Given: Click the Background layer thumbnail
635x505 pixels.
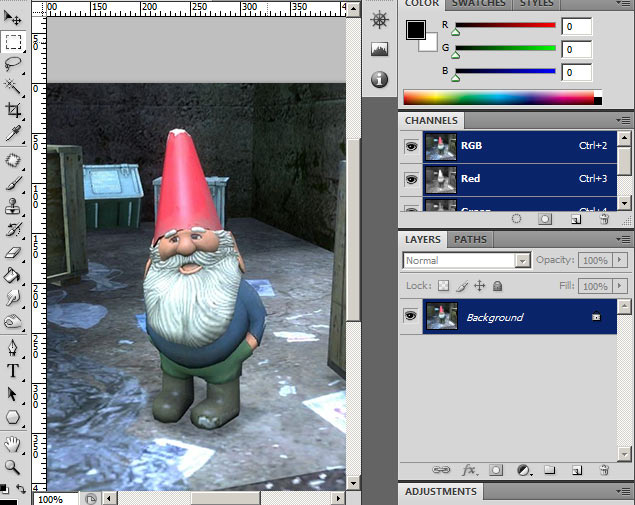Looking at the screenshot, I should [x=441, y=315].
